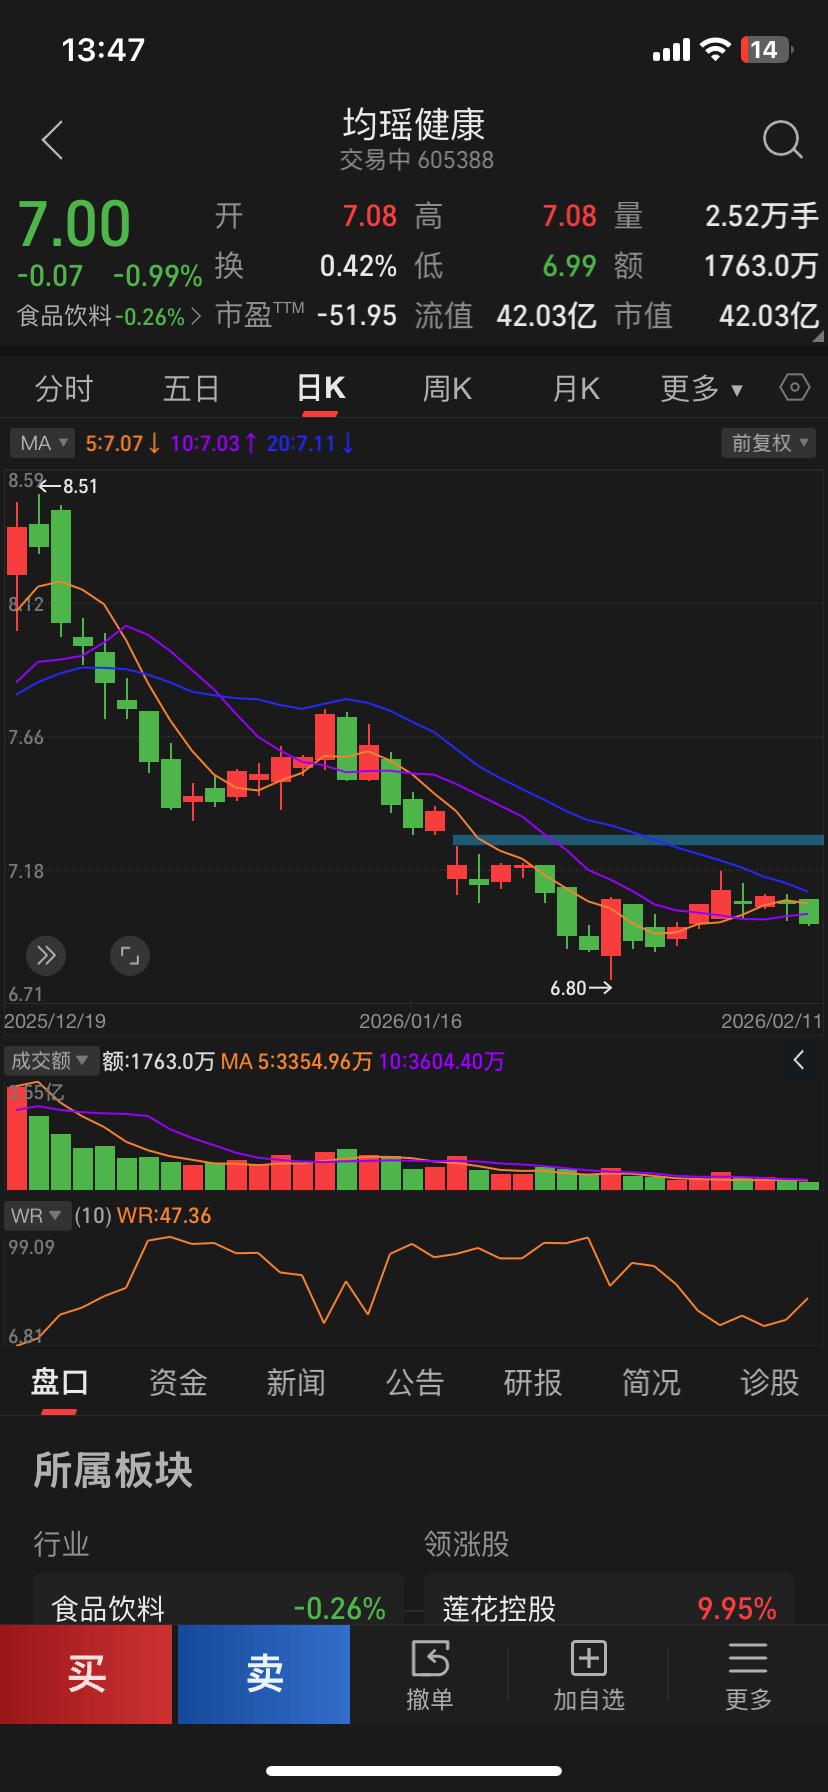Screen dimensions: 828x1792
Task: Switch to 五日 chart tab
Action: tap(191, 388)
